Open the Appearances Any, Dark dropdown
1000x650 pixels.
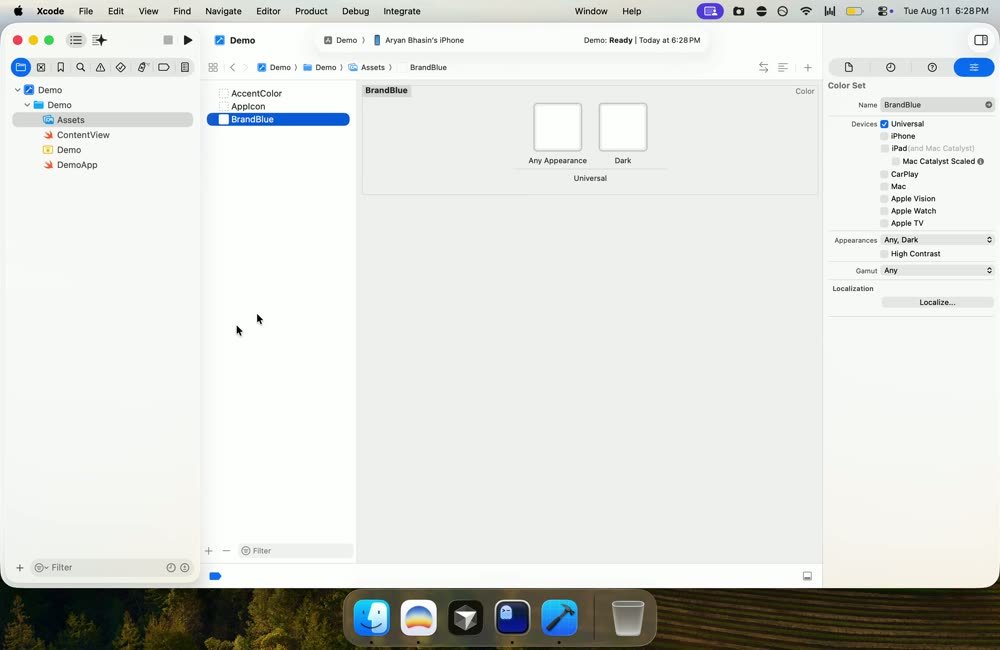938,240
